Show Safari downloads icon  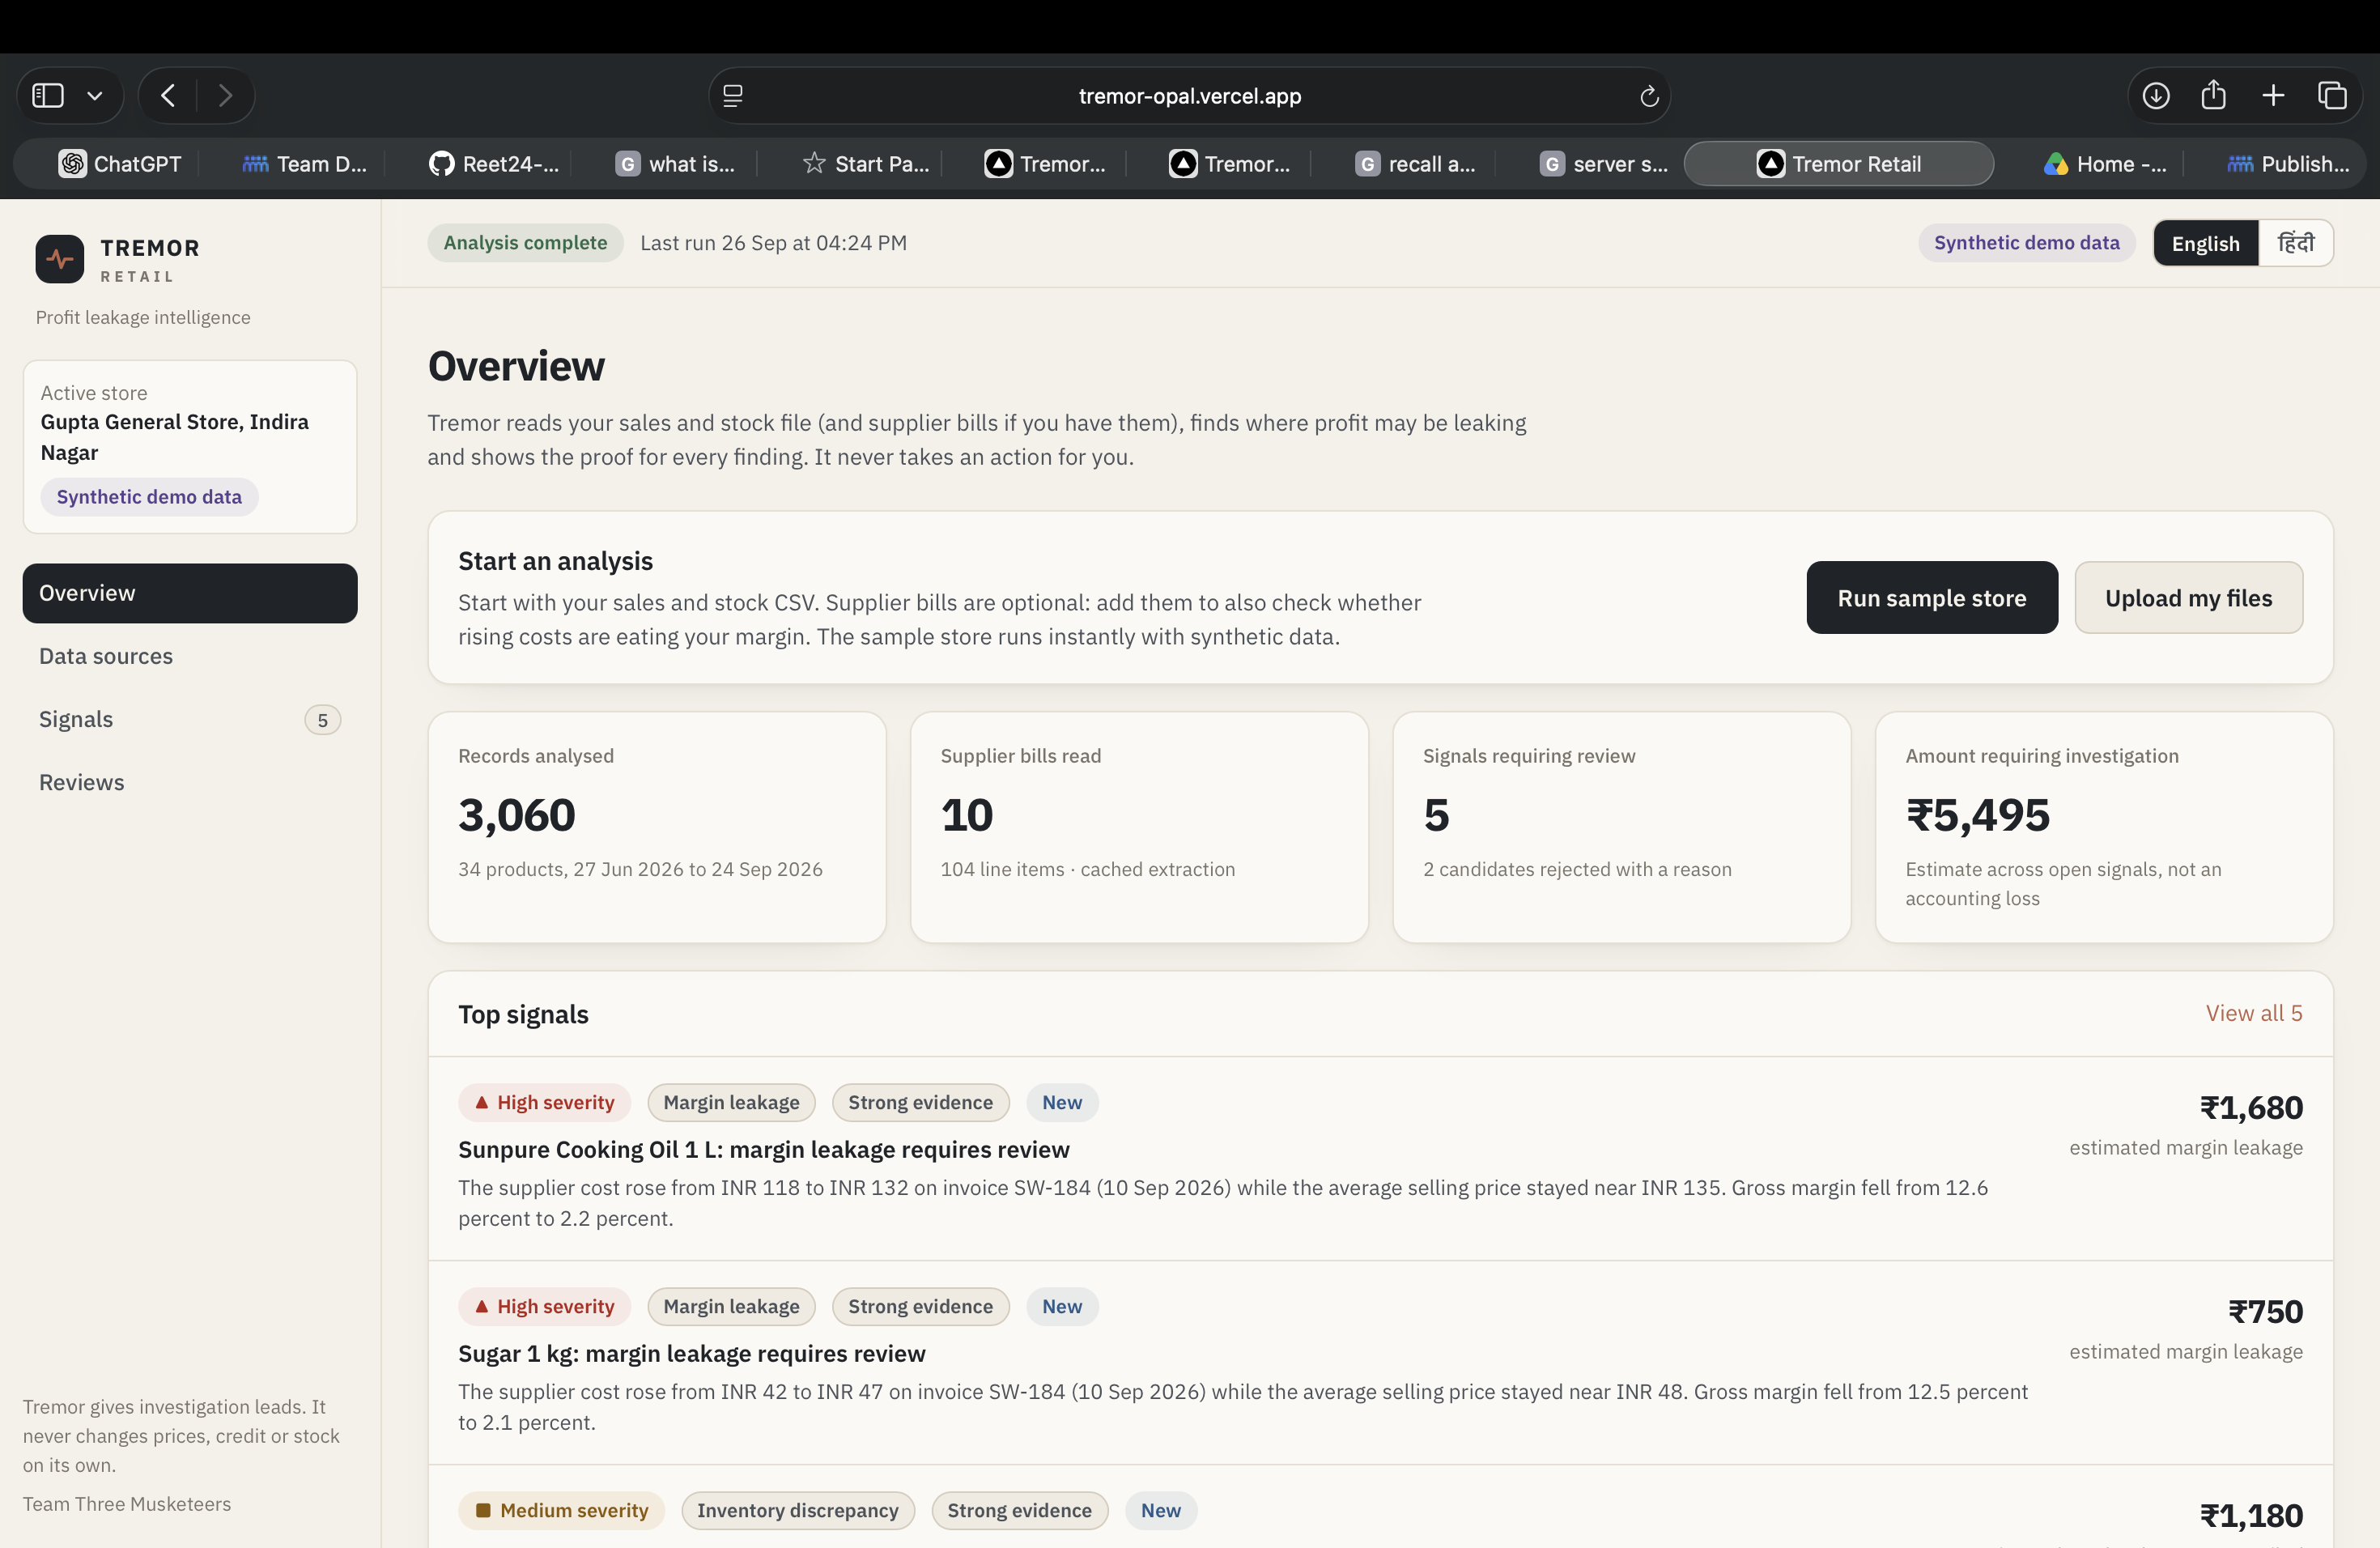click(x=2155, y=95)
